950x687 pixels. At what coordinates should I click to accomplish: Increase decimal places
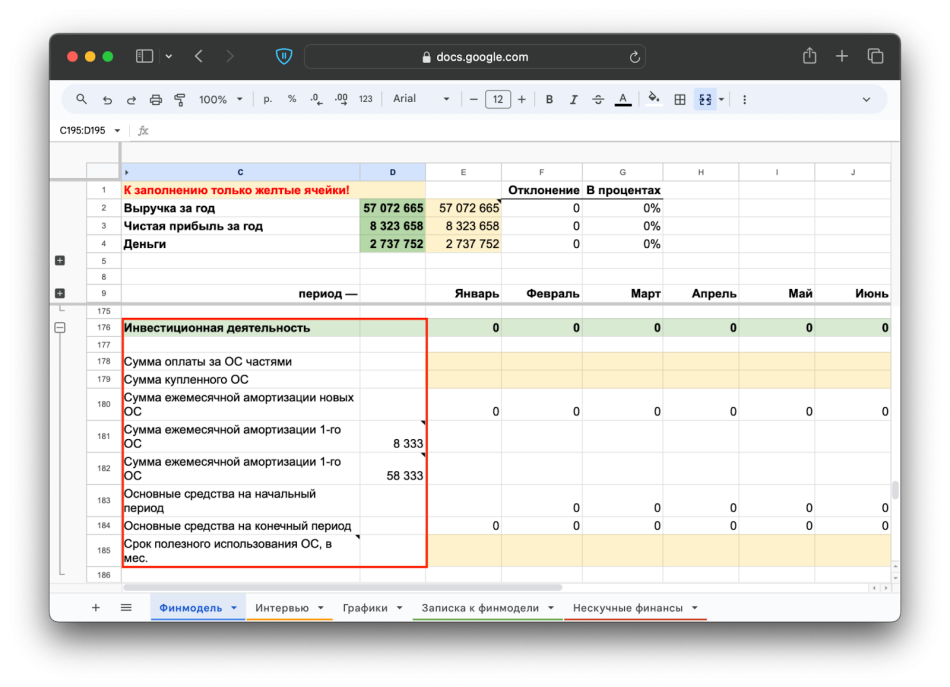tap(341, 99)
